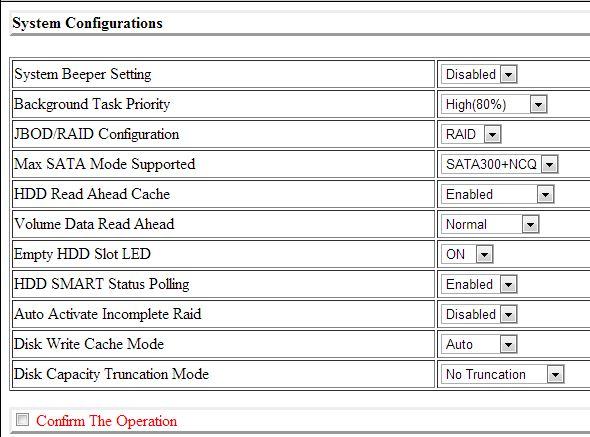This screenshot has height=437, width=590.
Task: Tick the Confirm The Operation checkbox
Action: pyautogui.click(x=23, y=419)
